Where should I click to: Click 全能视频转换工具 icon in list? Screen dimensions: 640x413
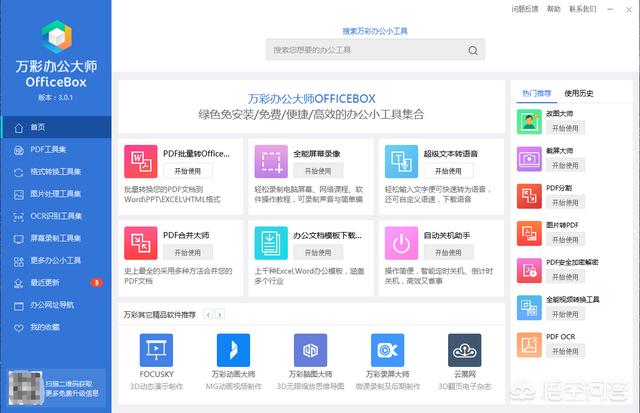[529, 307]
